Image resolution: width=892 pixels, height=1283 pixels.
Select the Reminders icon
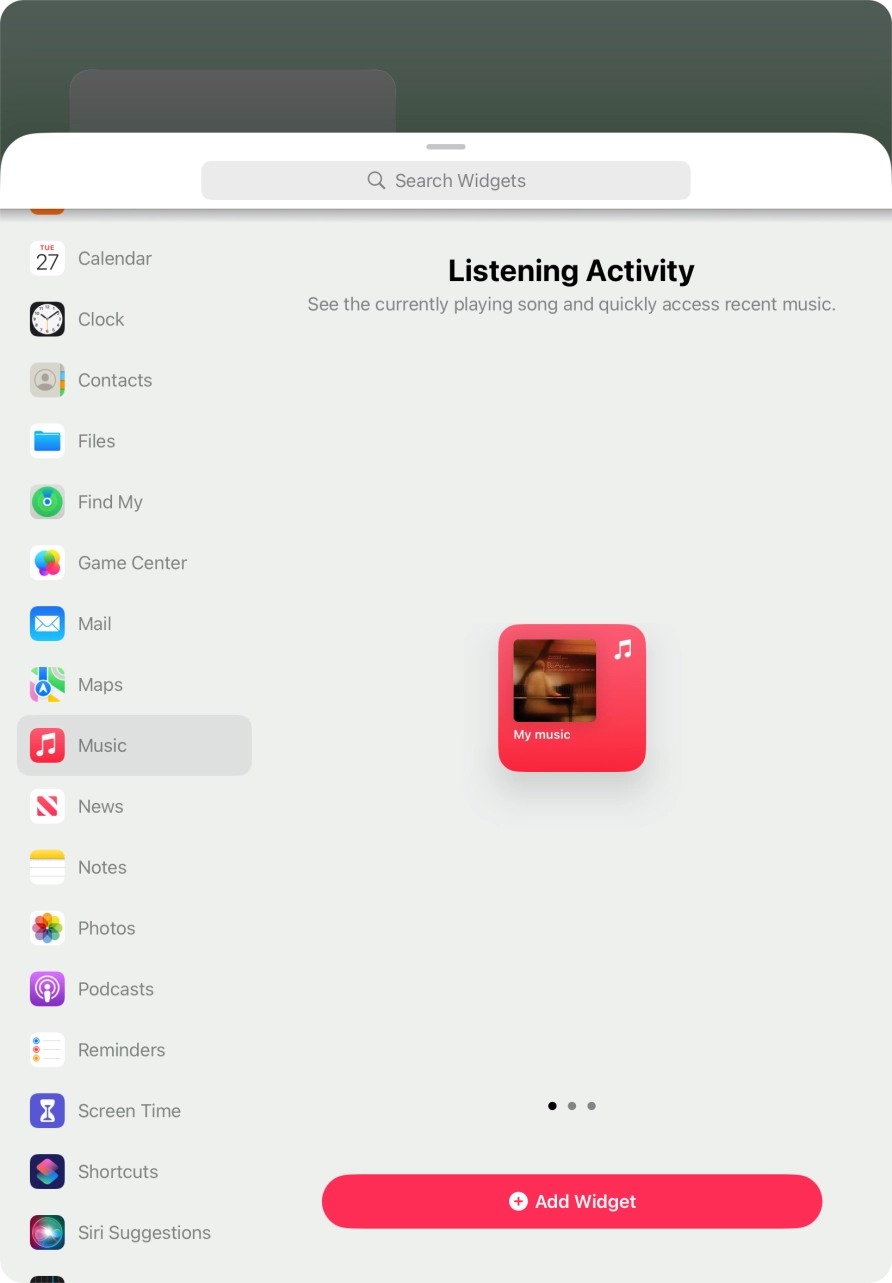click(47, 1050)
